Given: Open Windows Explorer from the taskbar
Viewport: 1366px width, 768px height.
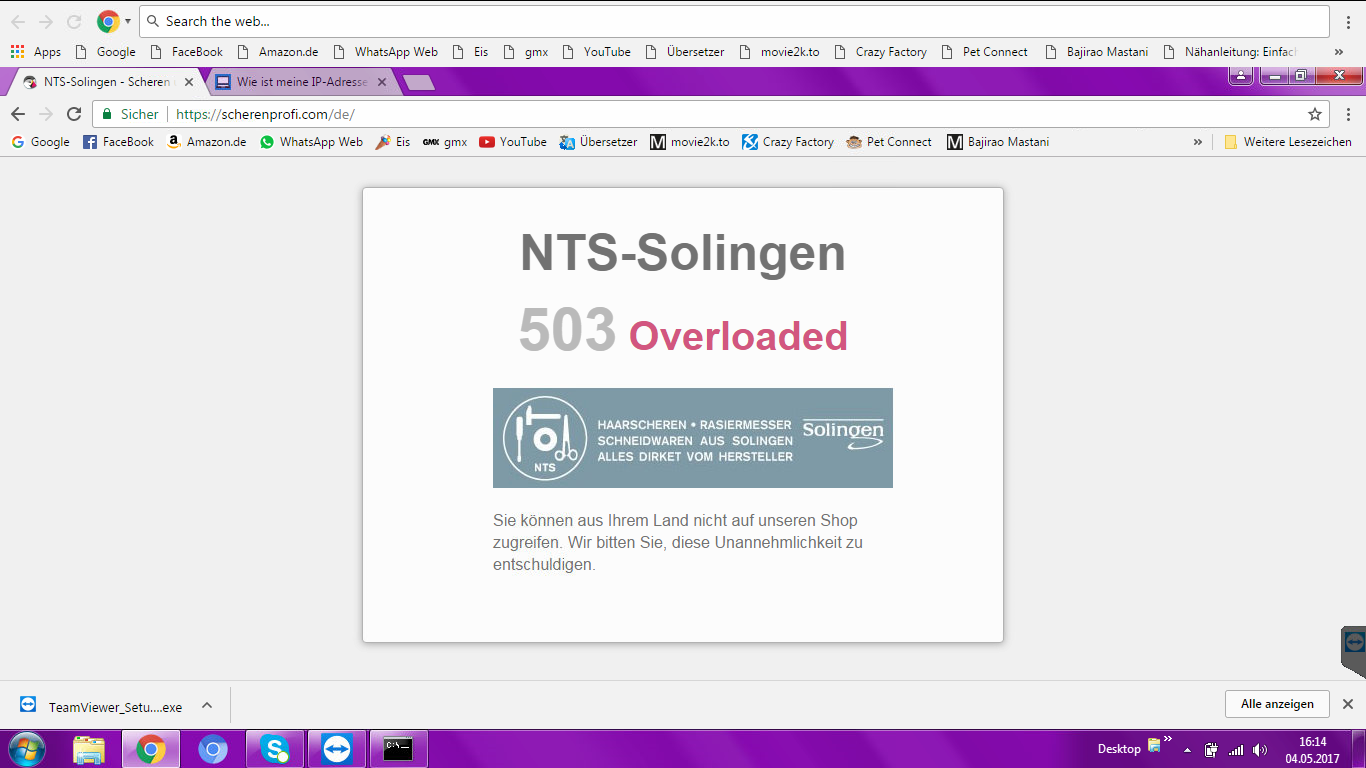Looking at the screenshot, I should [89, 749].
